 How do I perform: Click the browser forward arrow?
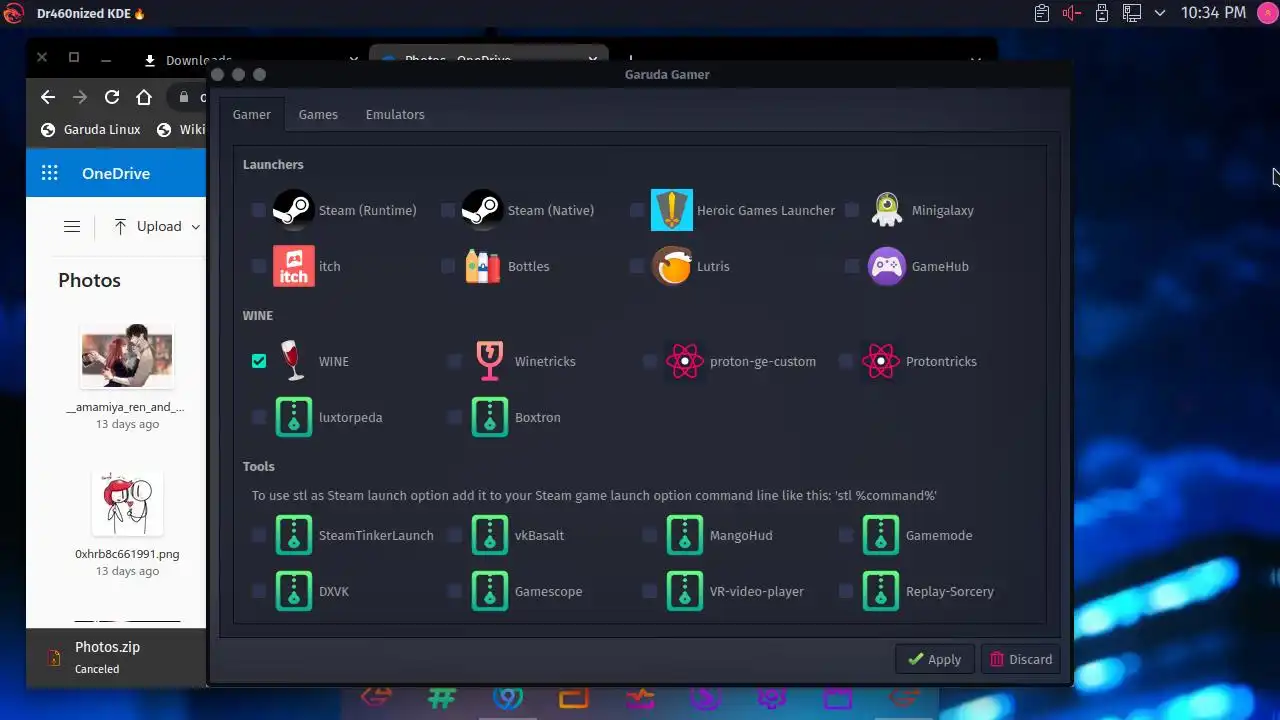pos(80,97)
